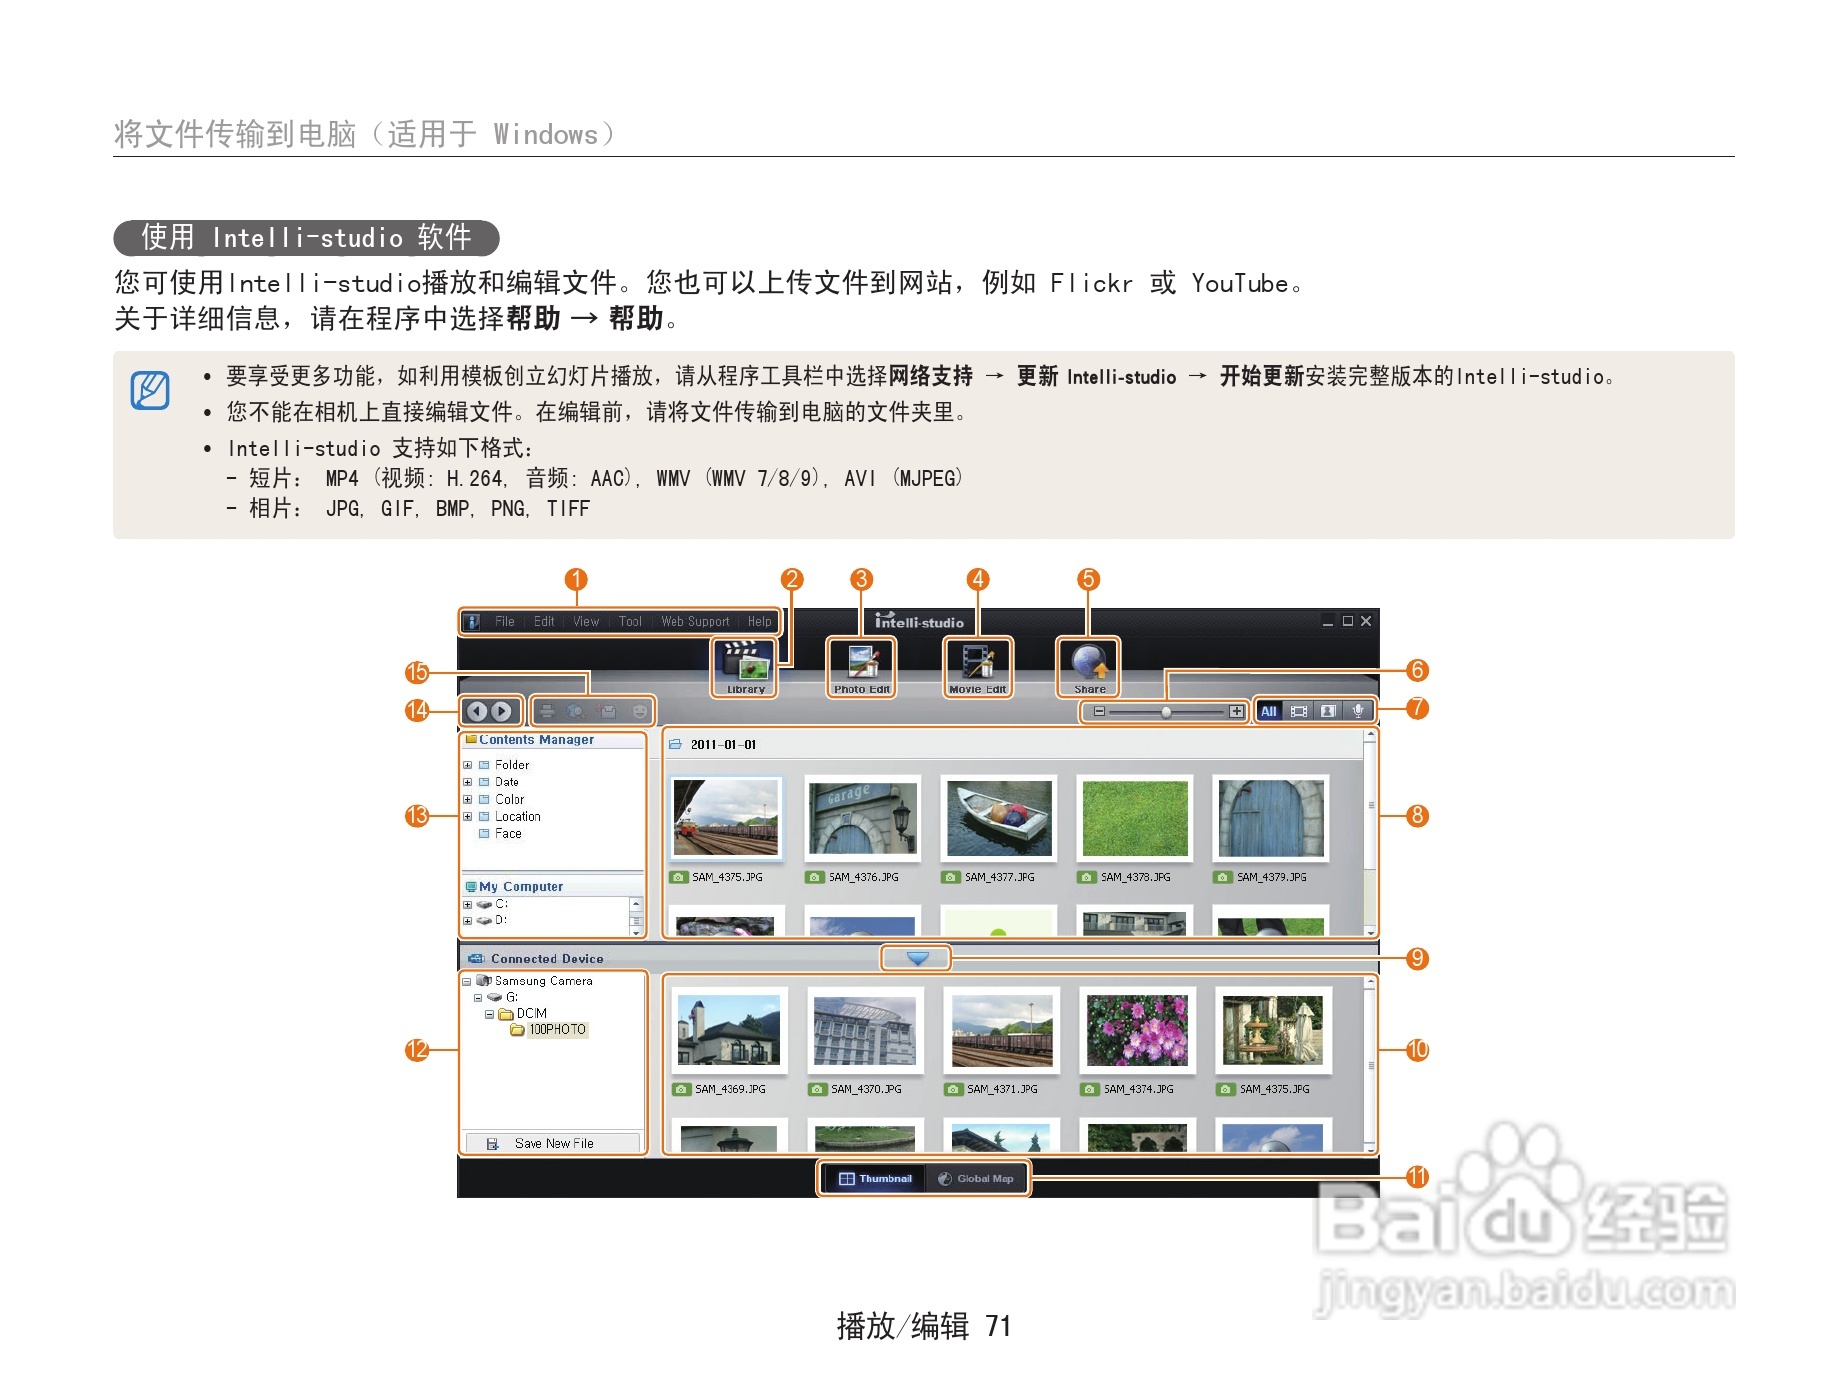Click the connected device pane scrollbar
Viewport: 1848px width, 1395px height.
click(1370, 1065)
